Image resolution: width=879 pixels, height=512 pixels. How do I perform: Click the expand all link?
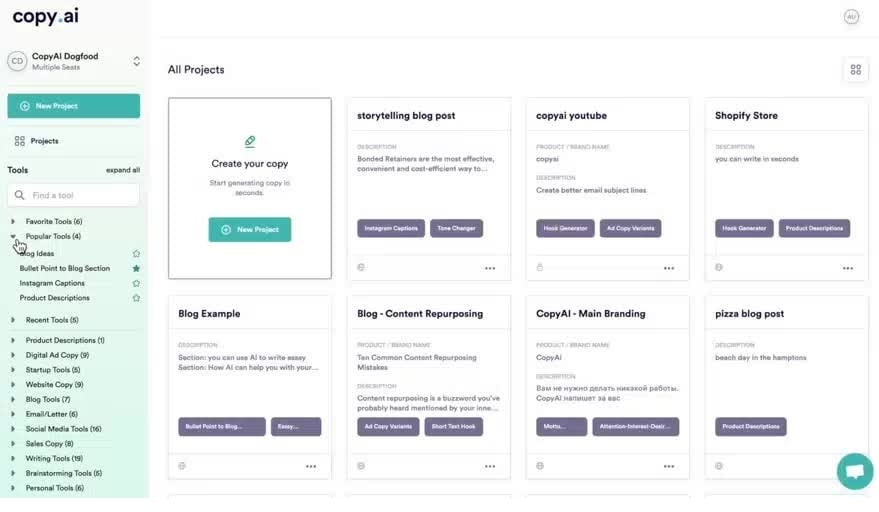point(123,170)
